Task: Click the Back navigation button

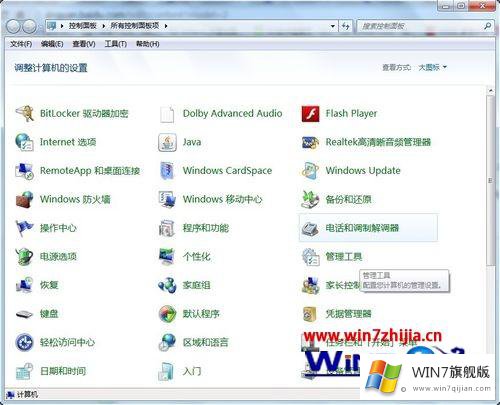Action: (13, 26)
